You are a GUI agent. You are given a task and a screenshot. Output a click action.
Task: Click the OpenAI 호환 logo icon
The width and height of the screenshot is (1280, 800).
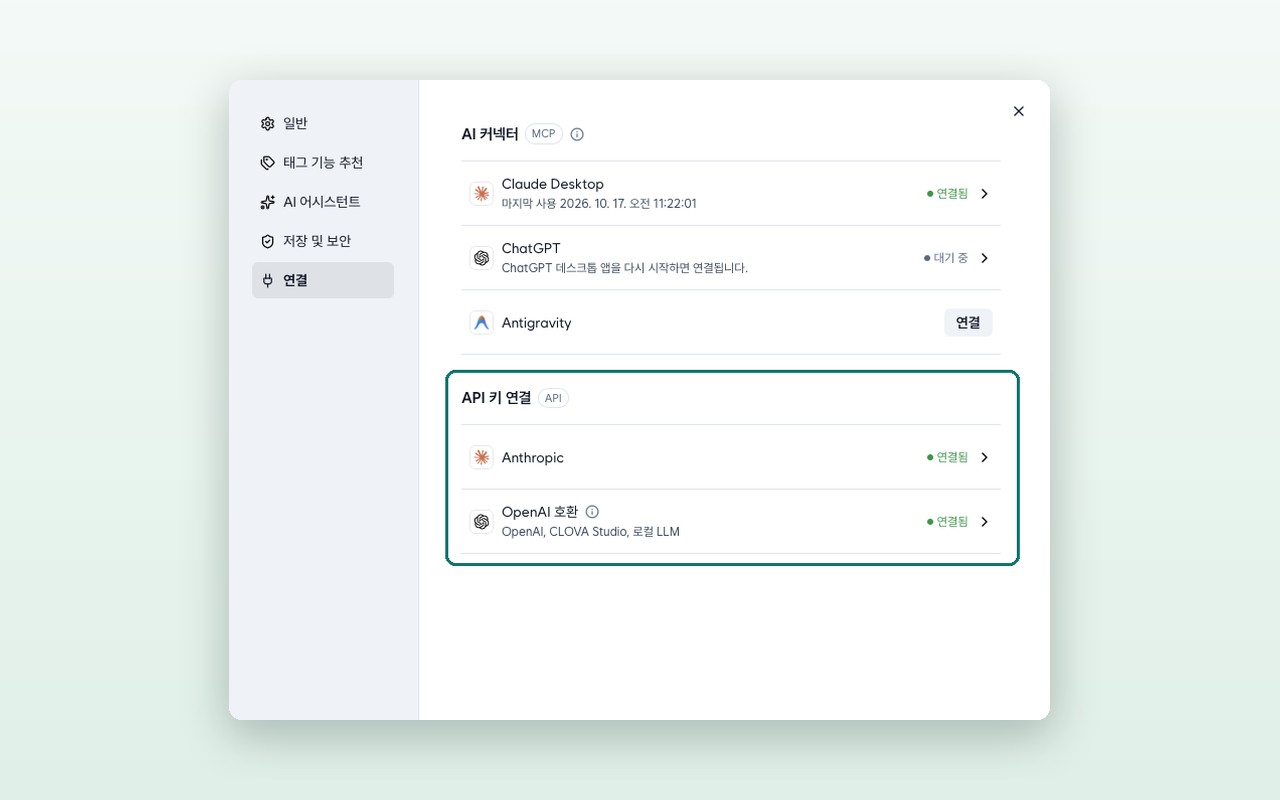[481, 521]
